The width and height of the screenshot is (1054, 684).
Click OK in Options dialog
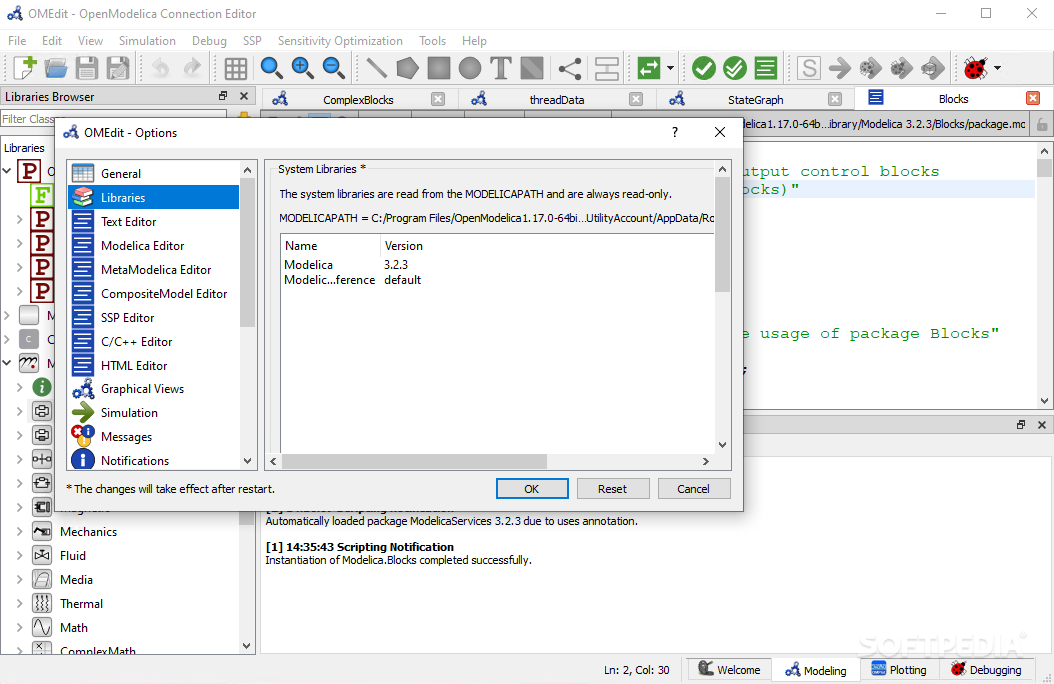[x=532, y=488]
